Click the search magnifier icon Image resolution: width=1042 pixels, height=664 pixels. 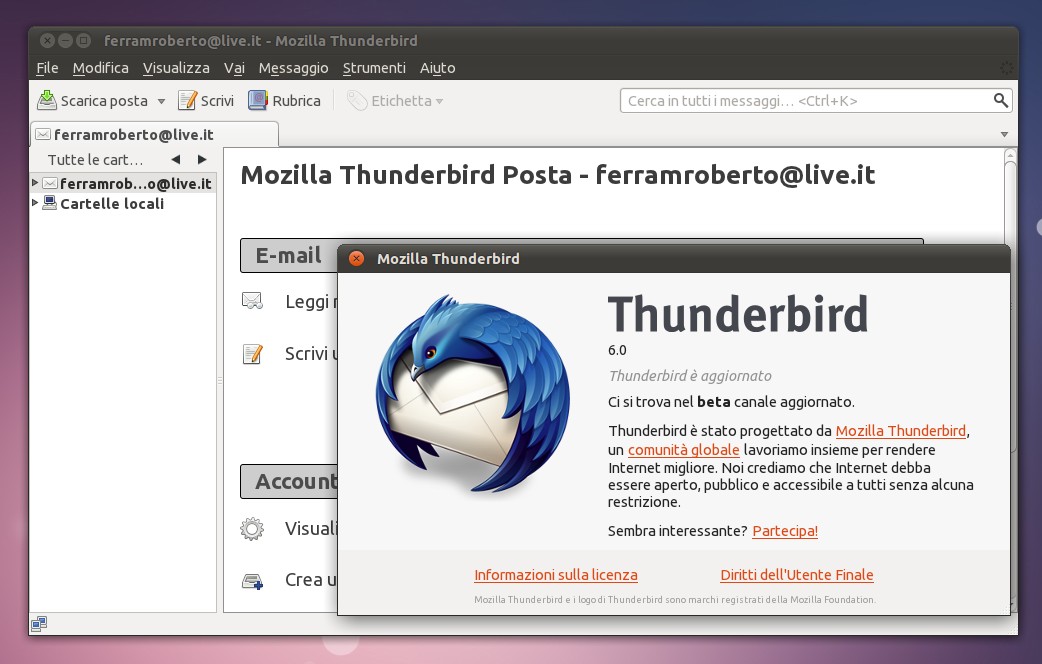click(1000, 100)
